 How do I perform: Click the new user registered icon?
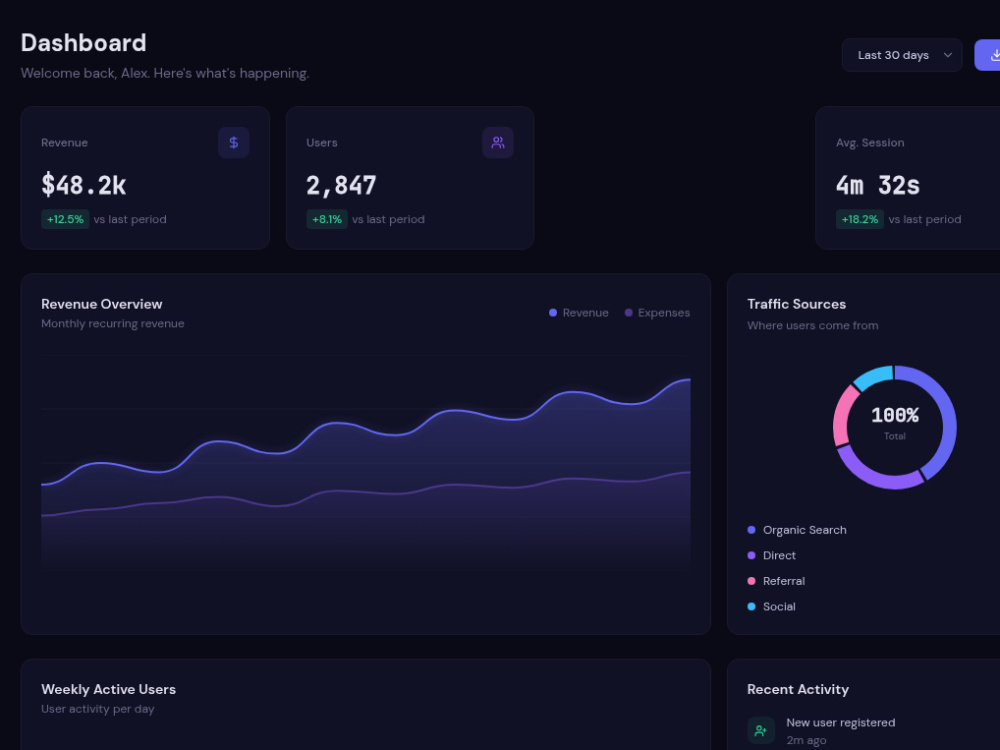(x=761, y=731)
